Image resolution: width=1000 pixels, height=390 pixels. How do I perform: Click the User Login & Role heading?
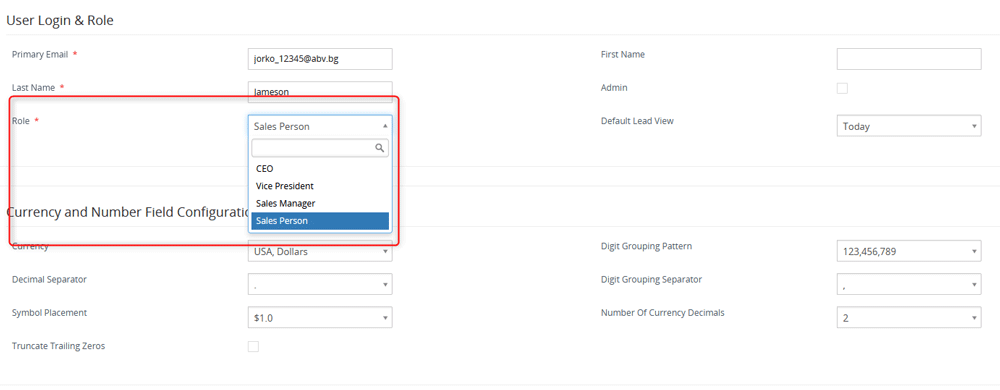coord(60,20)
